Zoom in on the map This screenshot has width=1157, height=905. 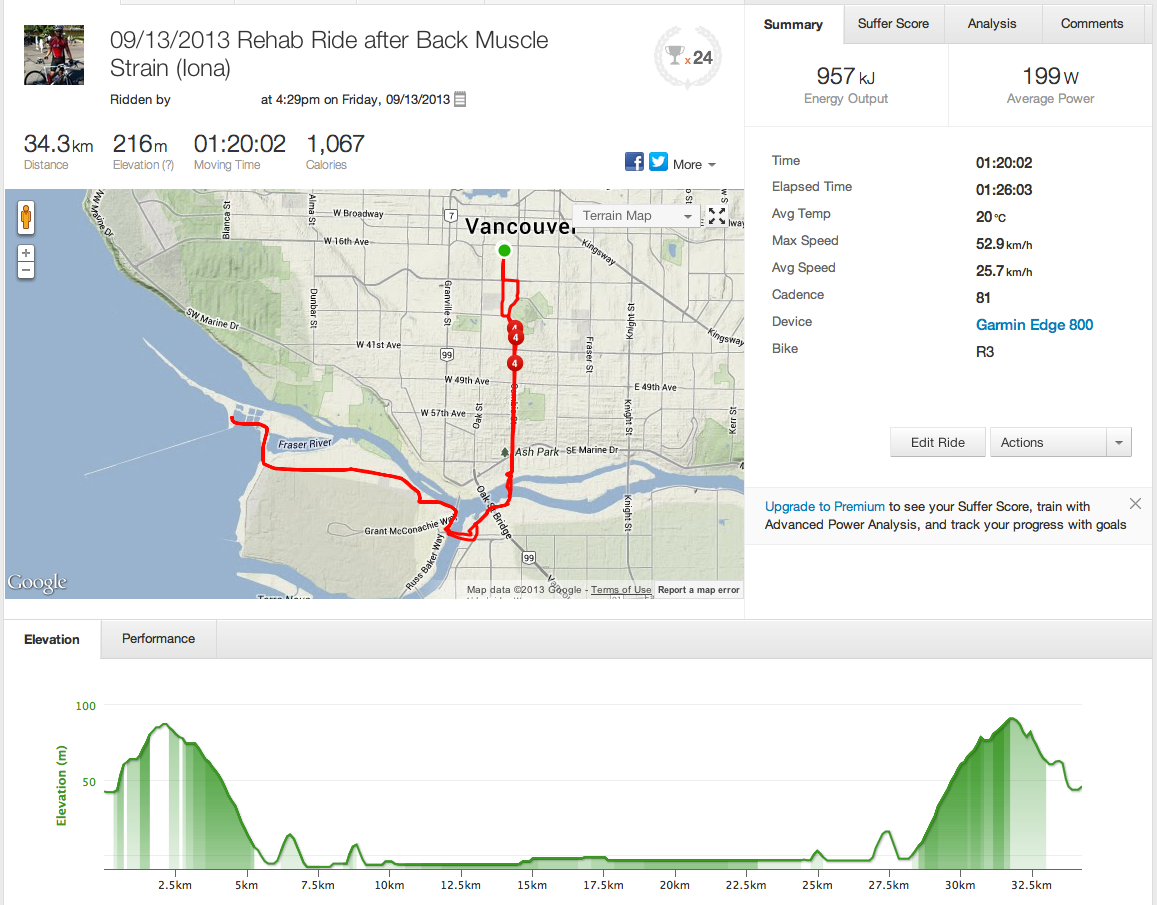26,253
